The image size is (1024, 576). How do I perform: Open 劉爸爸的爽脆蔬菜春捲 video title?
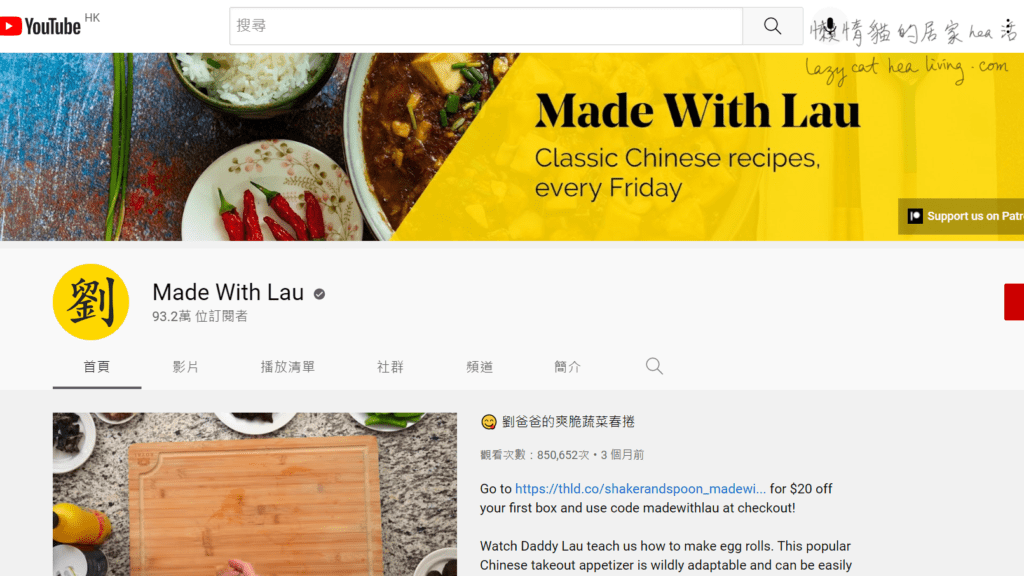[x=568, y=422]
